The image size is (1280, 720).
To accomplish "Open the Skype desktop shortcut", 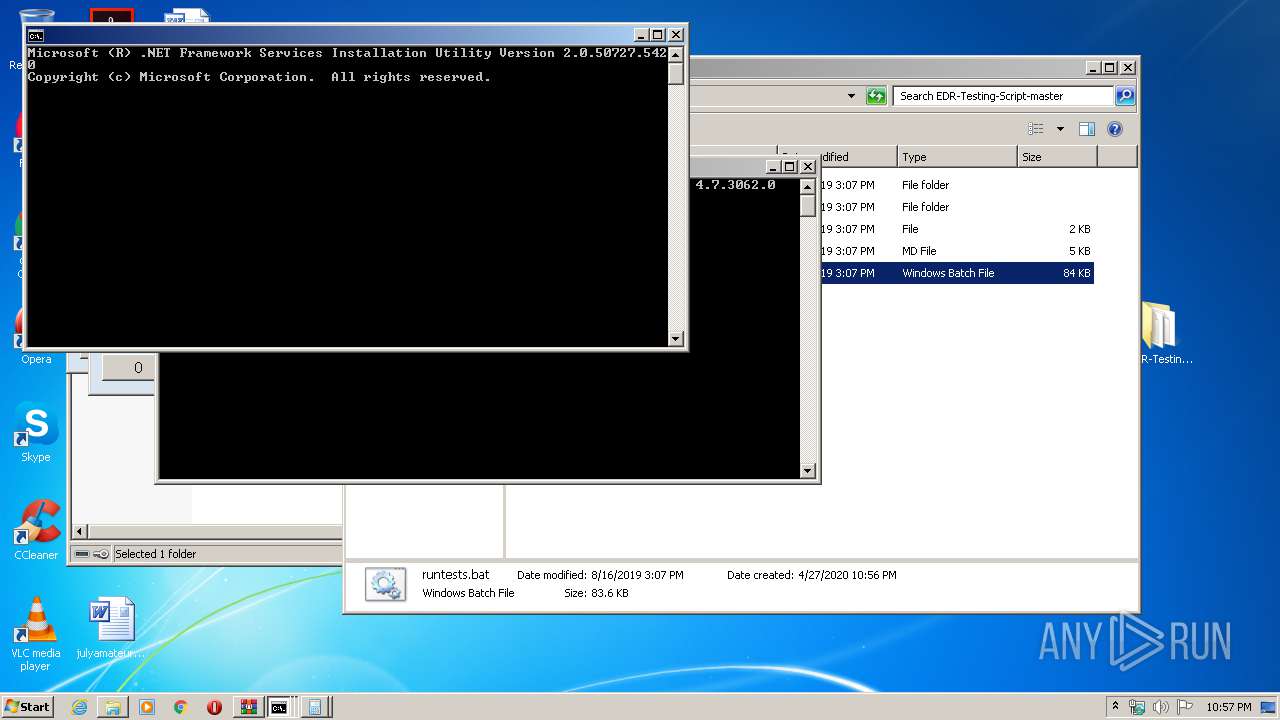I will (36, 434).
